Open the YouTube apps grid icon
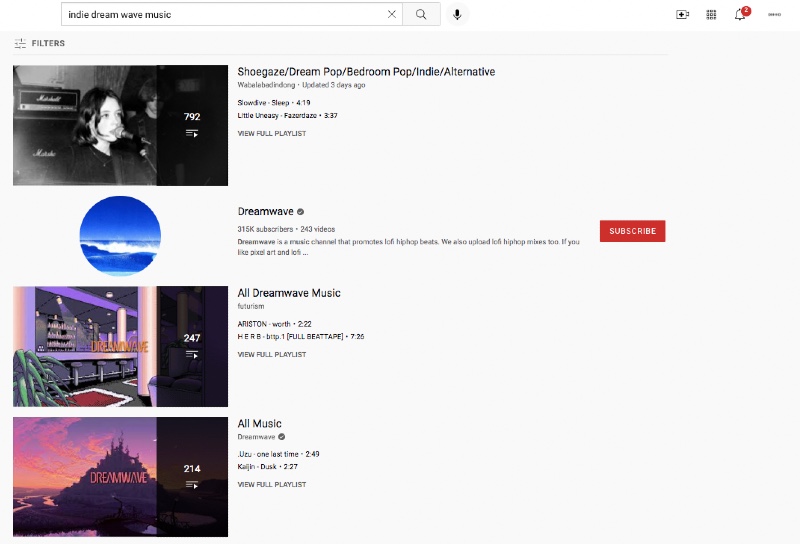Image resolution: width=800 pixels, height=544 pixels. click(x=711, y=14)
